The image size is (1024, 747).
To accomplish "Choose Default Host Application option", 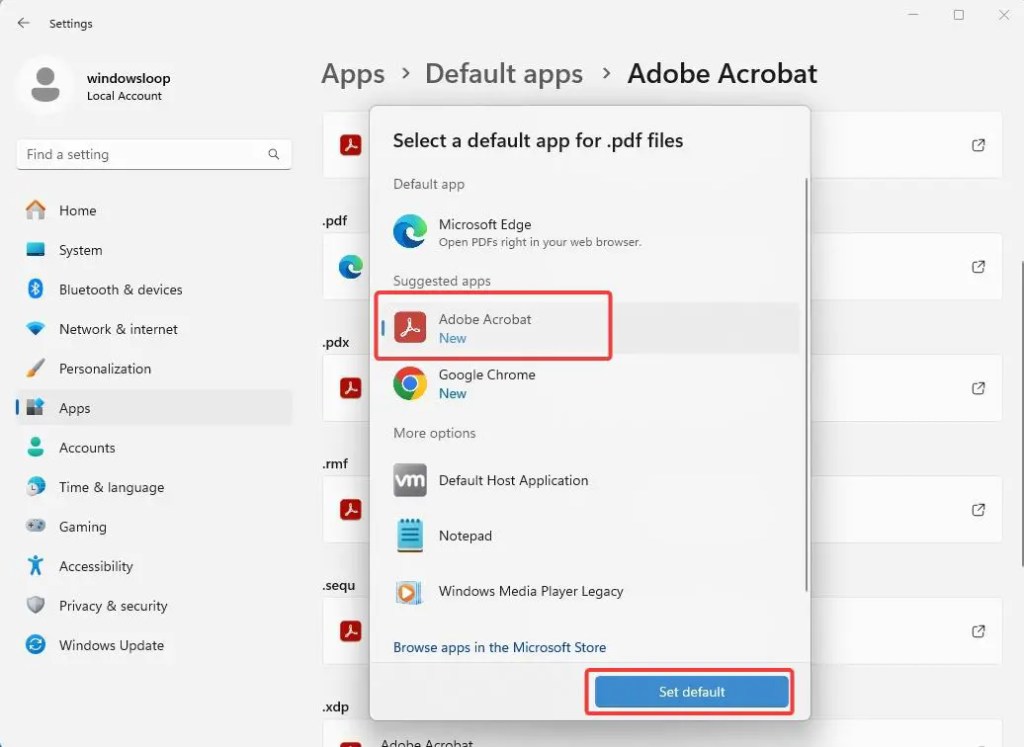I will point(513,480).
